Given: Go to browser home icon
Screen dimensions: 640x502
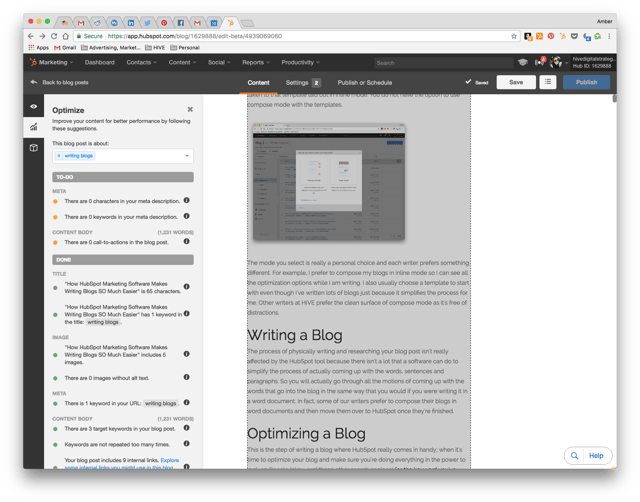Looking at the screenshot, I should 65,36.
